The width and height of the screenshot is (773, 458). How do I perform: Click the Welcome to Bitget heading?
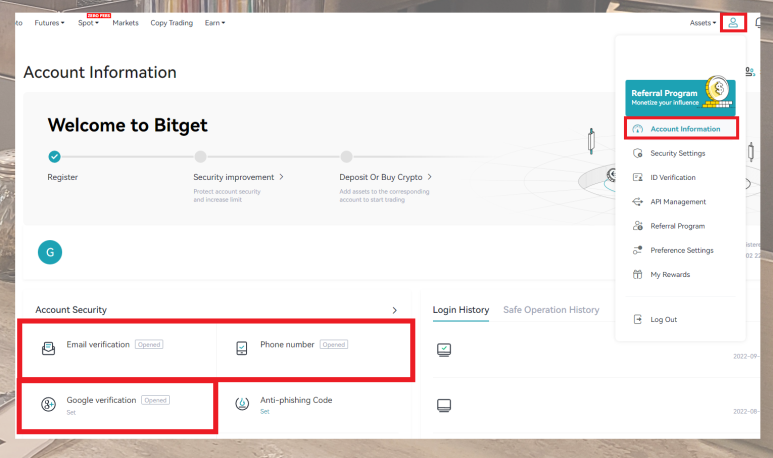coord(127,125)
